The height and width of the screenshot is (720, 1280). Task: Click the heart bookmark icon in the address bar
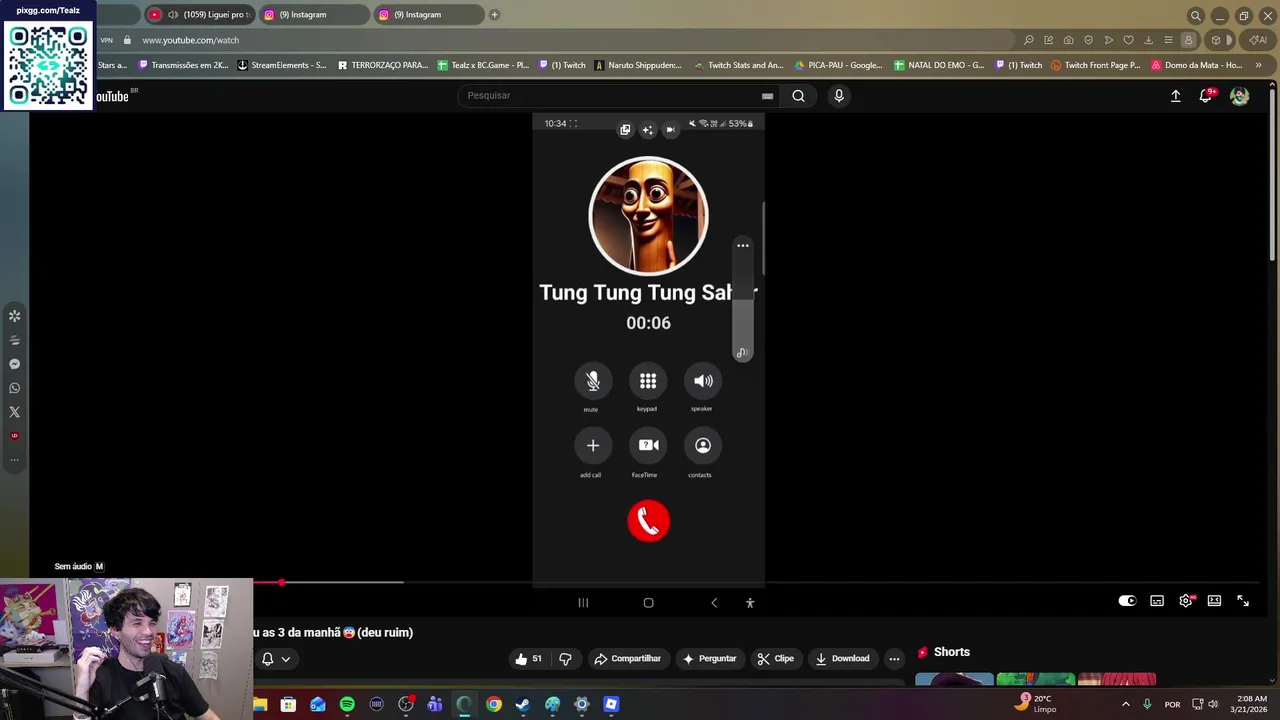[x=1129, y=40]
